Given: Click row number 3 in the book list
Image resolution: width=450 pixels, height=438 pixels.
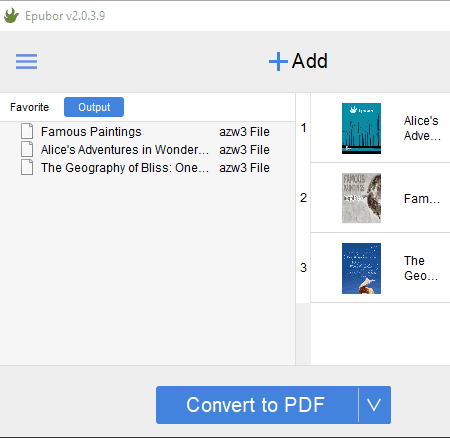Looking at the screenshot, I should pyautogui.click(x=303, y=268).
